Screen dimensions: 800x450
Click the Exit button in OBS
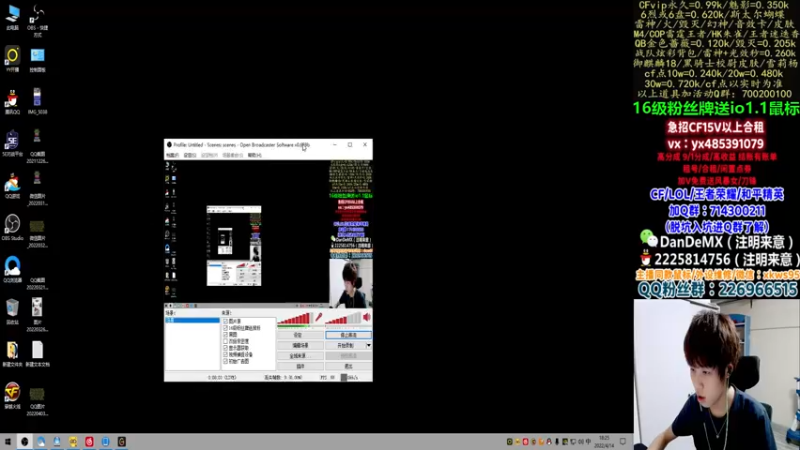click(348, 366)
